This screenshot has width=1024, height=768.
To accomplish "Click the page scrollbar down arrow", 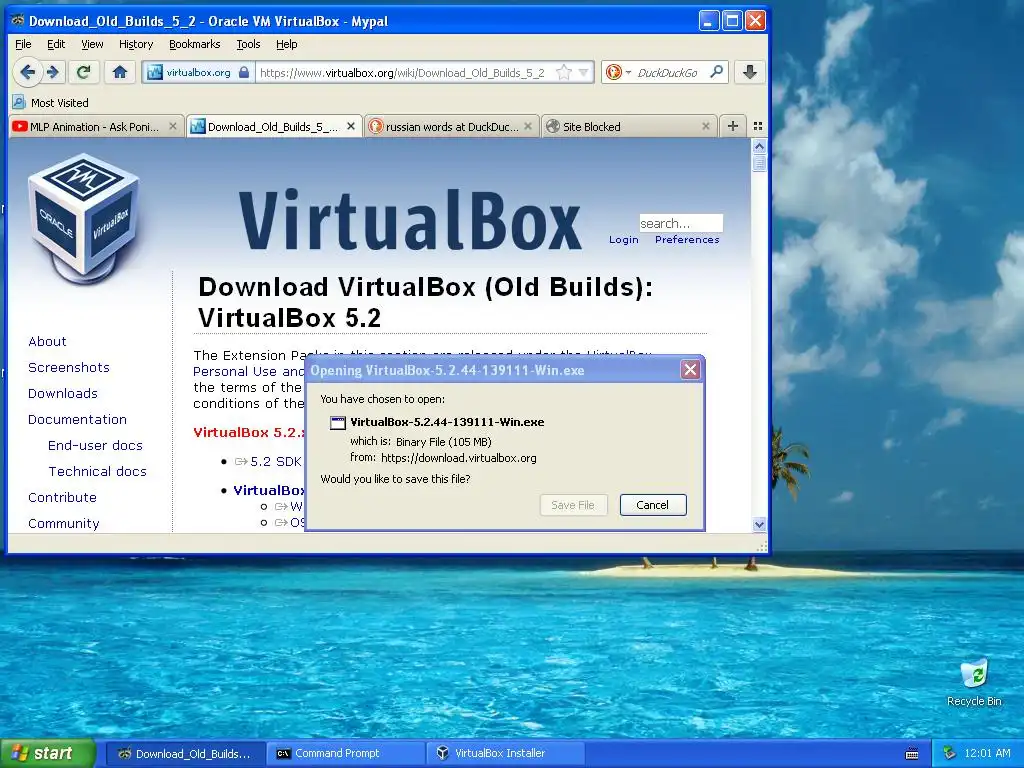I will tap(759, 524).
